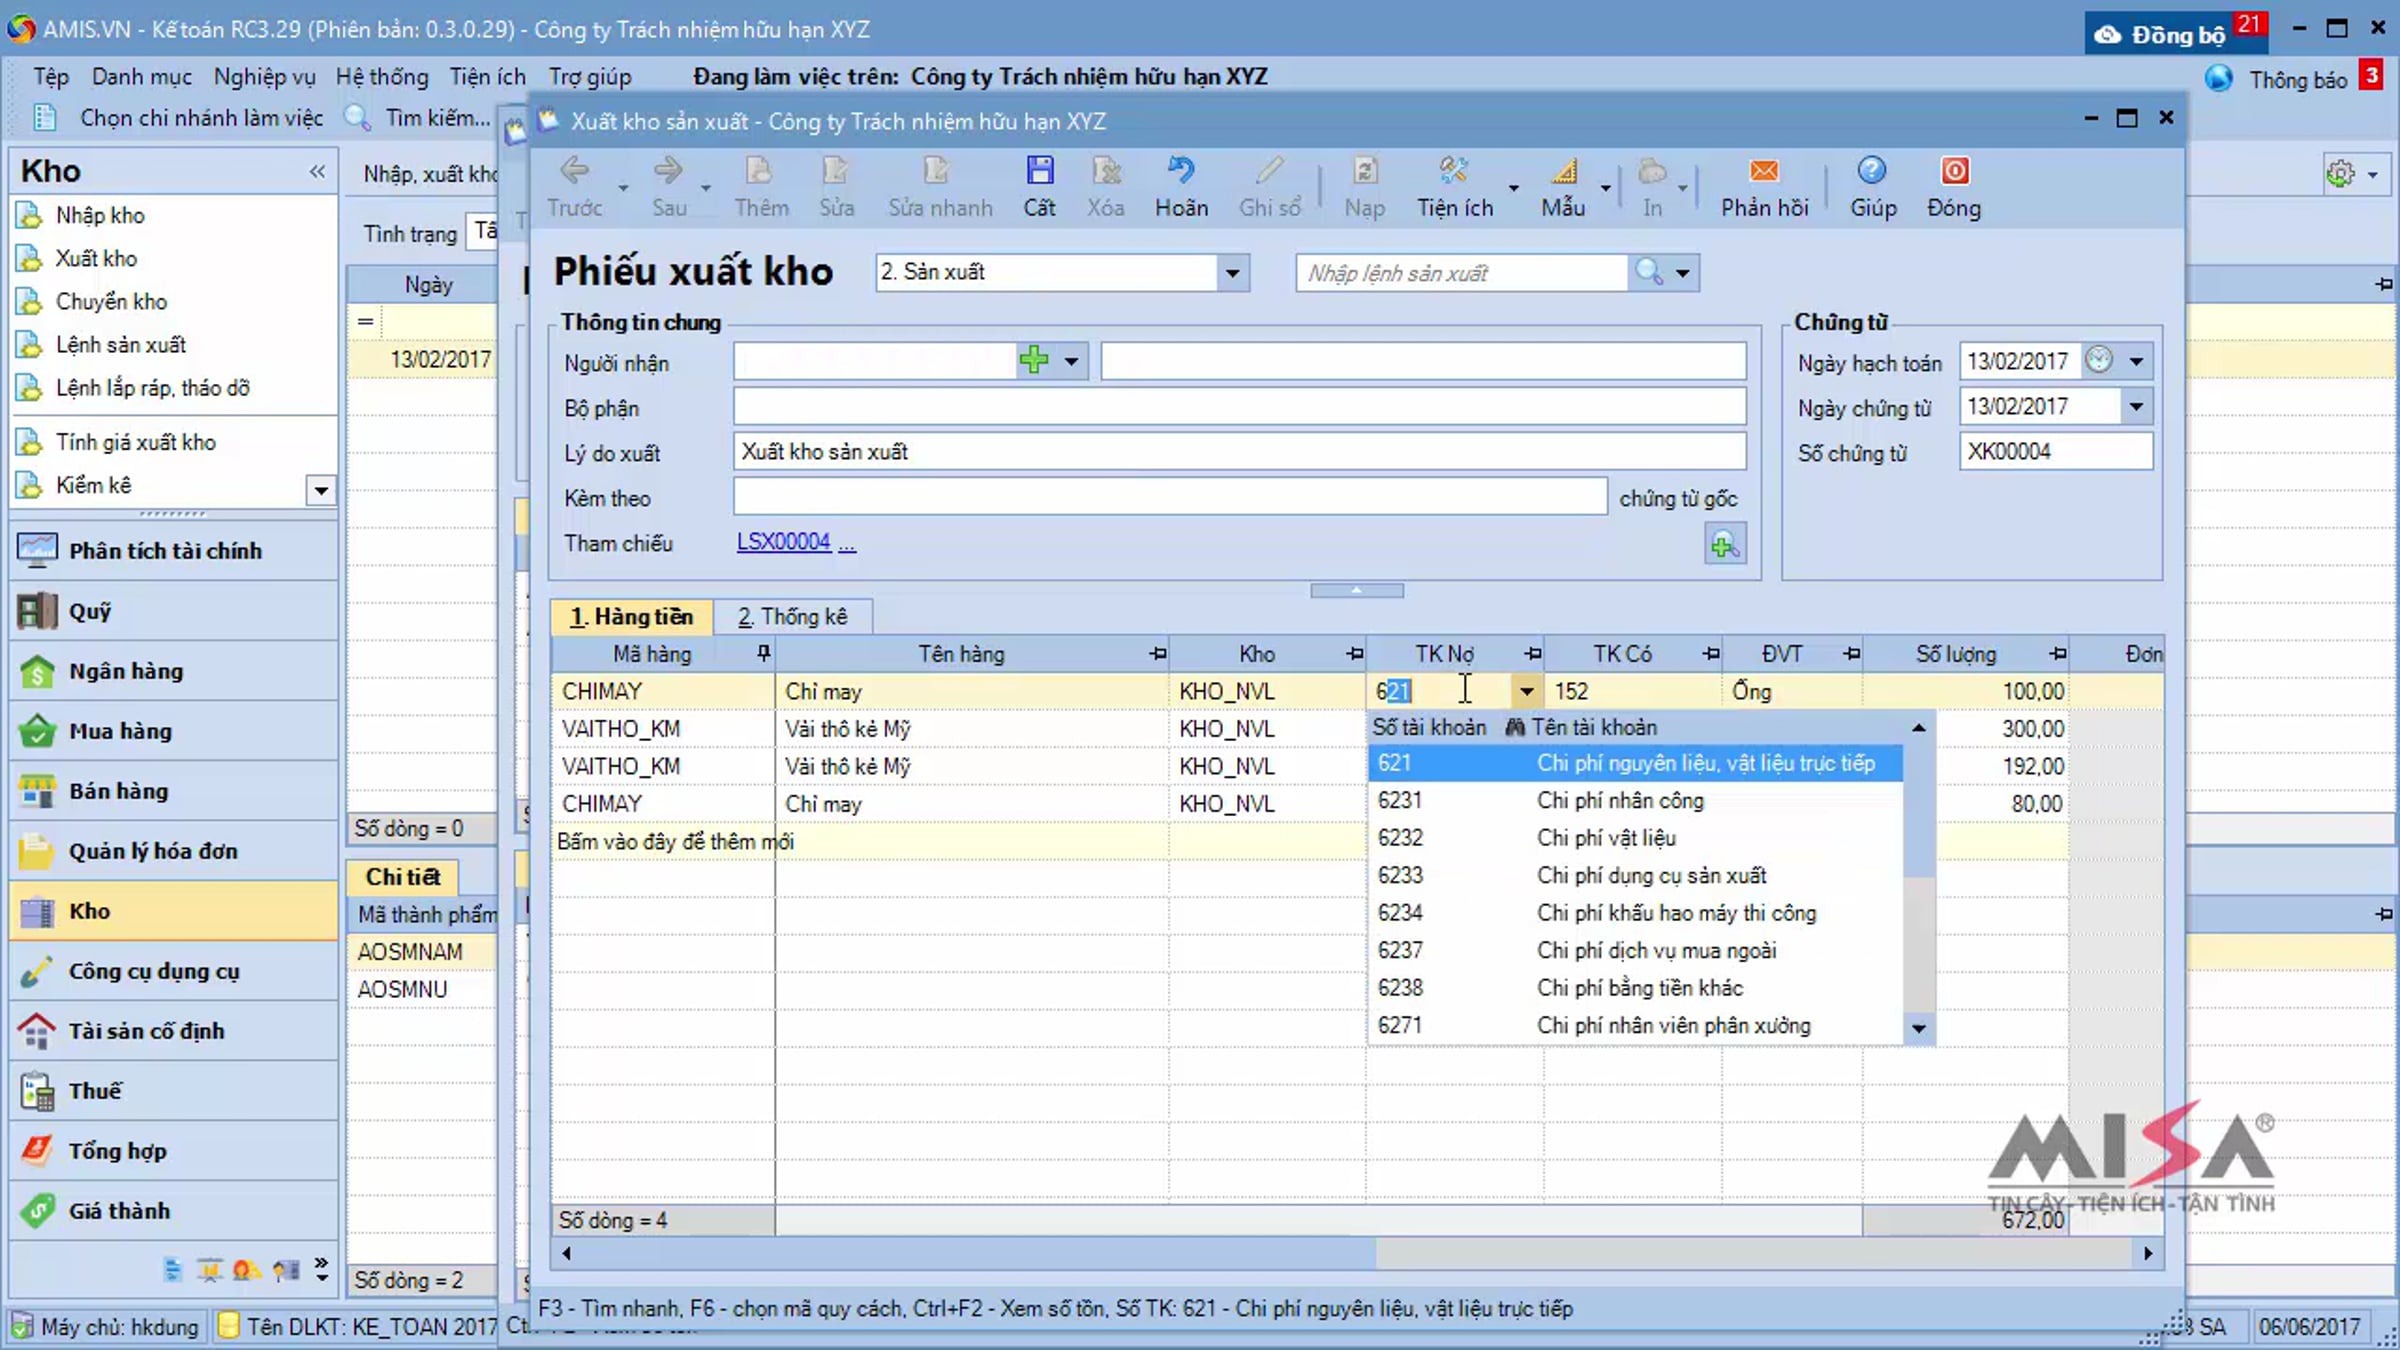The image size is (2400, 1350).
Task: Select account 6271 Chi phí nhân viên phân xưởng
Action: 1635,1026
